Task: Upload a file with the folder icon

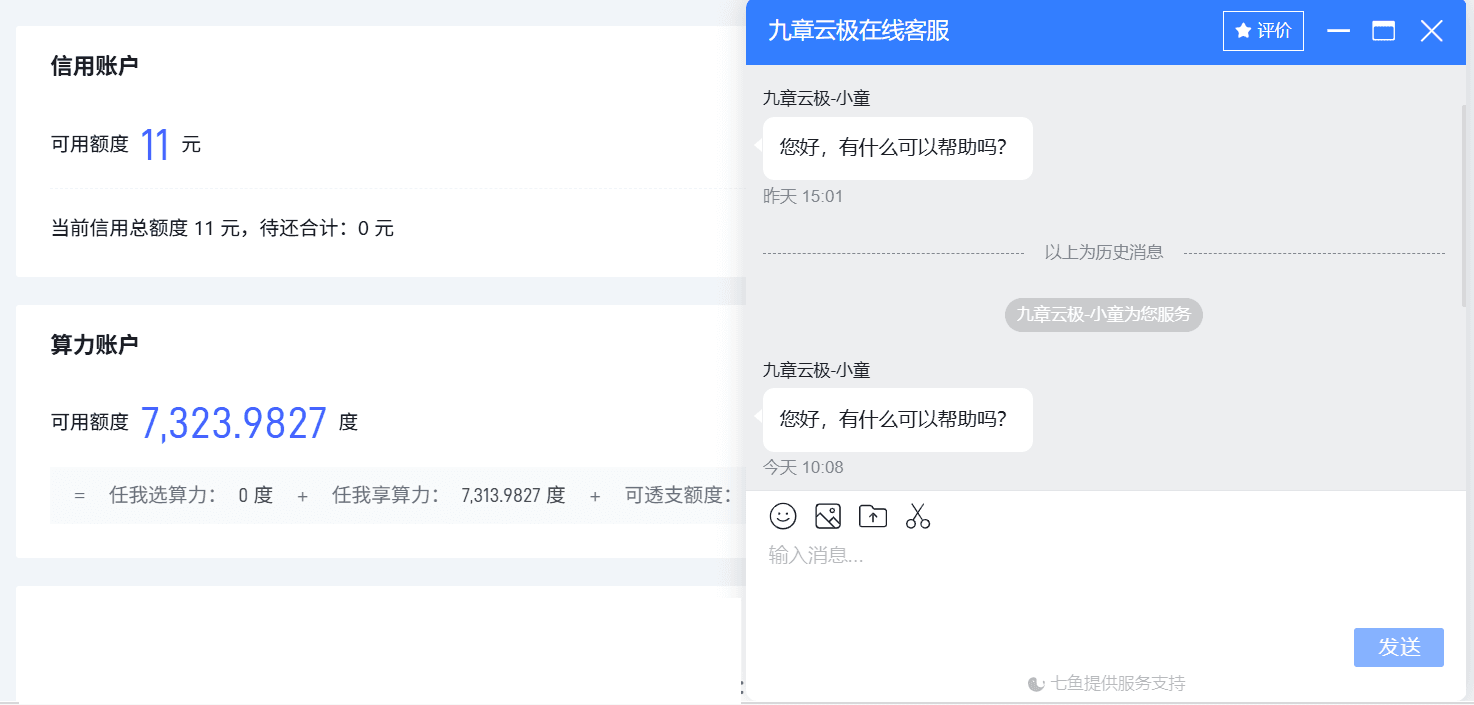Action: tap(873, 516)
